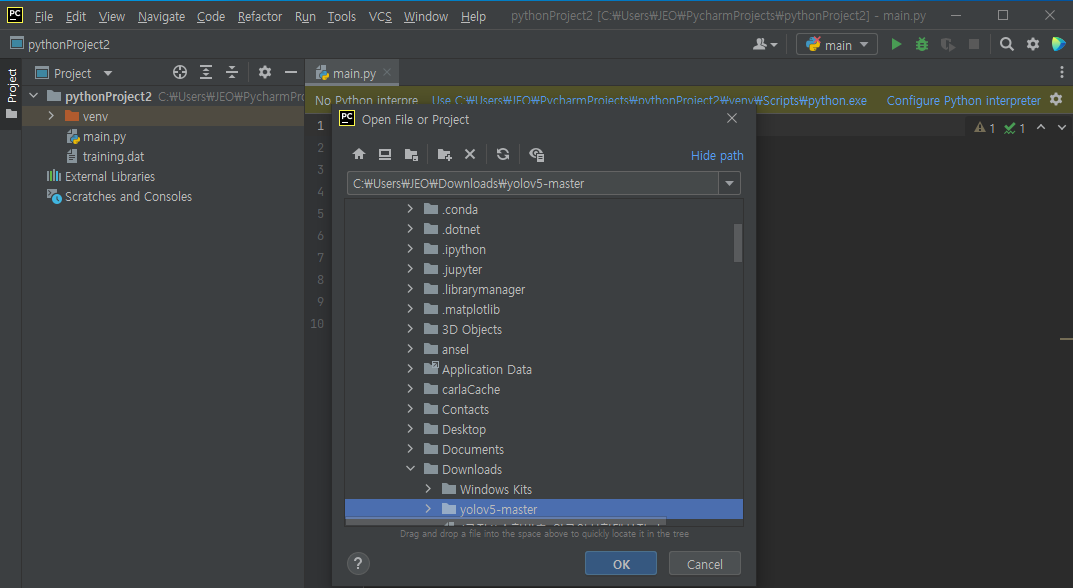This screenshot has width=1073, height=588.
Task: Expand the venv folder
Action: click(x=51, y=116)
